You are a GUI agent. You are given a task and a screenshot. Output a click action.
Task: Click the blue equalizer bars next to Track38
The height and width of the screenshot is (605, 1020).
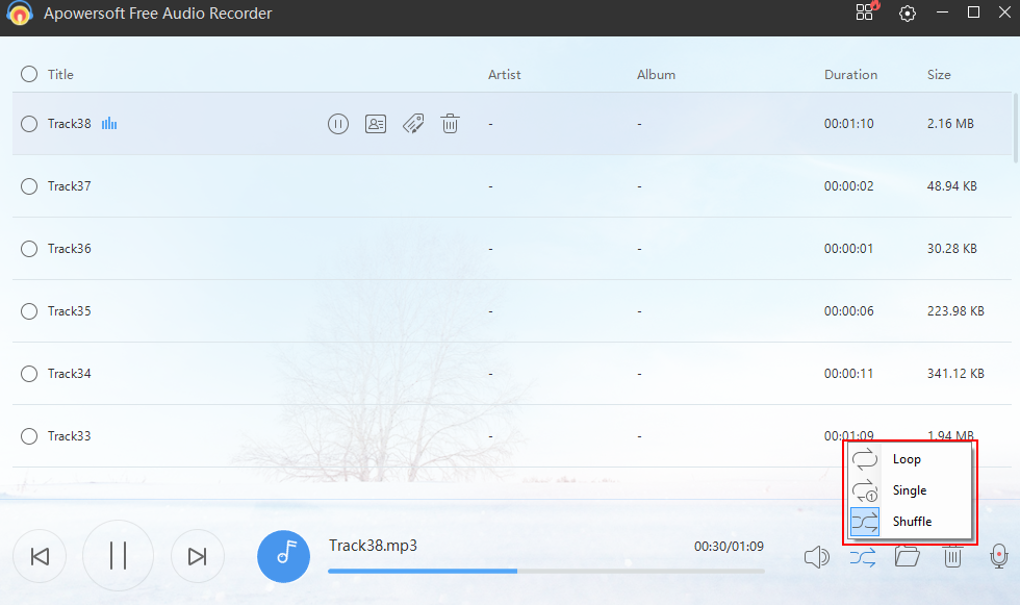pos(109,124)
